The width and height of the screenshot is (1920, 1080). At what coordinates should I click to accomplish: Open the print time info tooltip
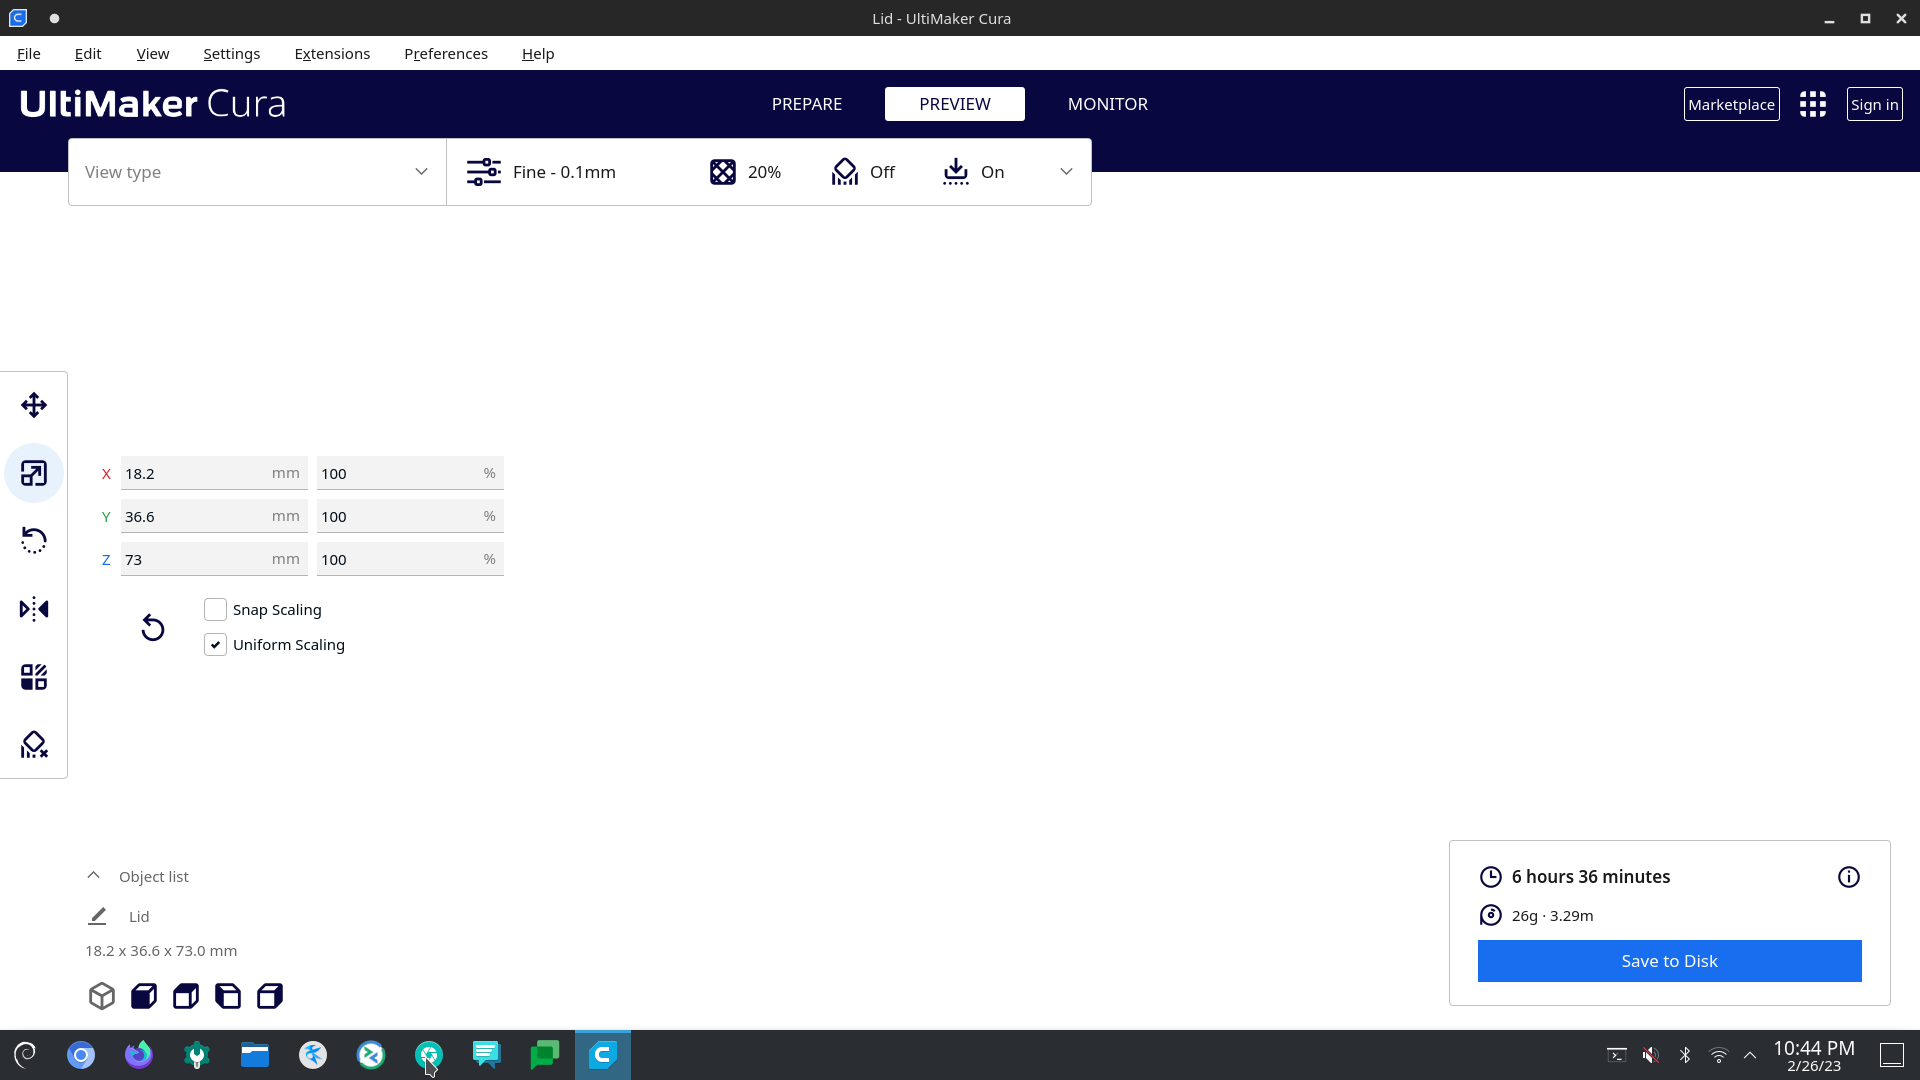[1848, 876]
